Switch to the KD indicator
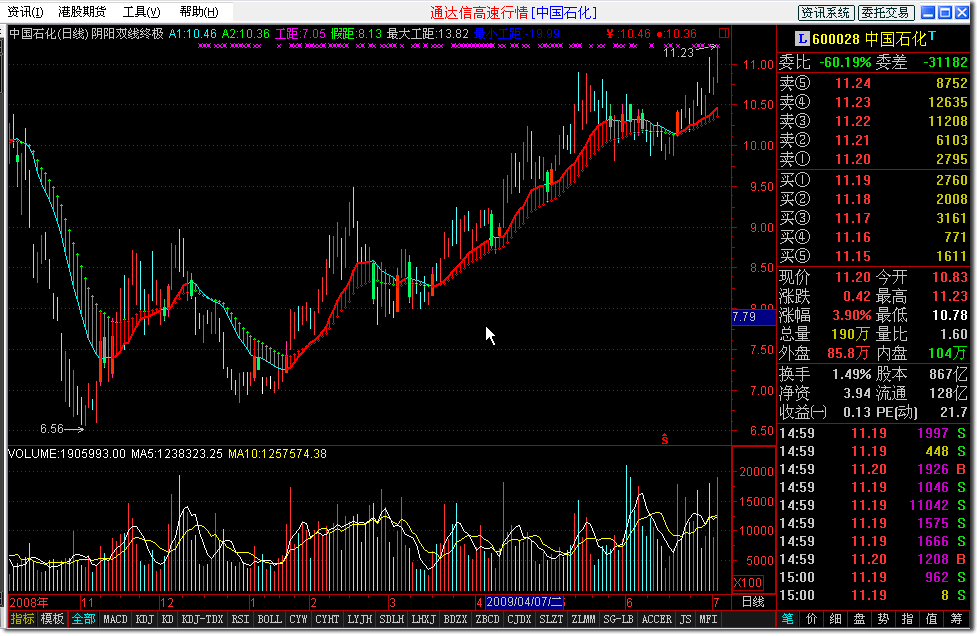The image size is (980, 636). click(x=168, y=619)
